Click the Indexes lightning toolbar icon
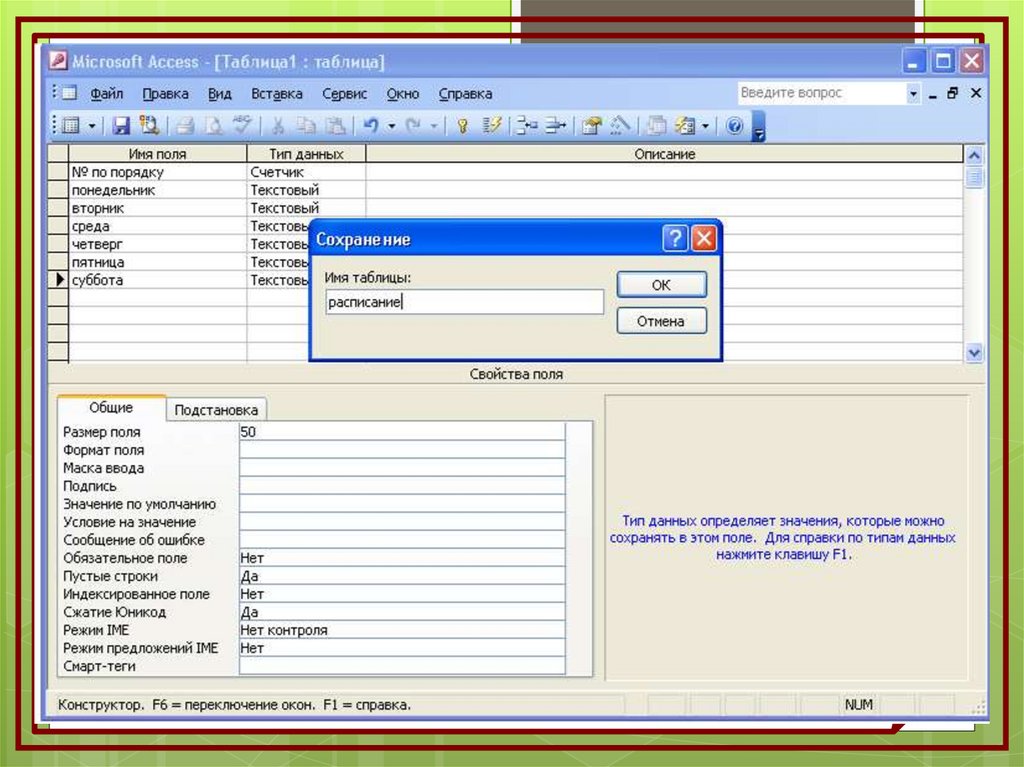 [491, 126]
